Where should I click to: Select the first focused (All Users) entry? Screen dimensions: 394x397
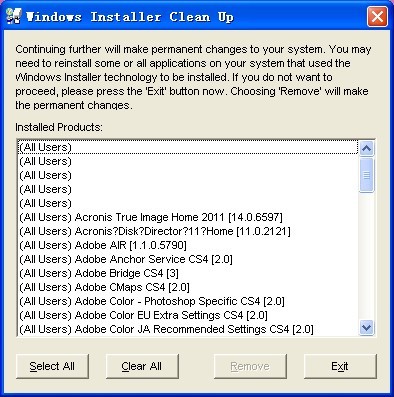pyautogui.click(x=188, y=147)
